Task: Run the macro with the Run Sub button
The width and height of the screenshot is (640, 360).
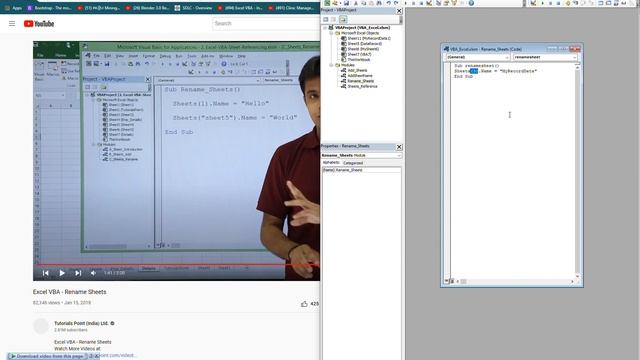Action: point(406,3)
